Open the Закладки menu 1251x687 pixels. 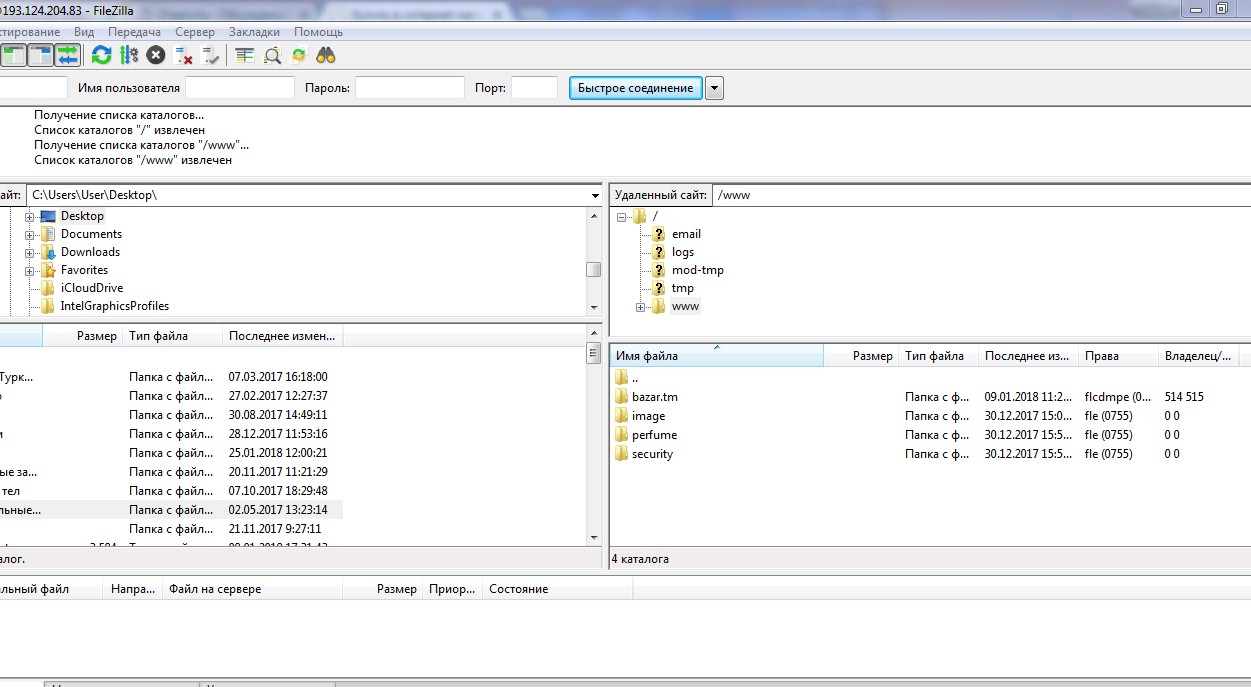(x=254, y=32)
